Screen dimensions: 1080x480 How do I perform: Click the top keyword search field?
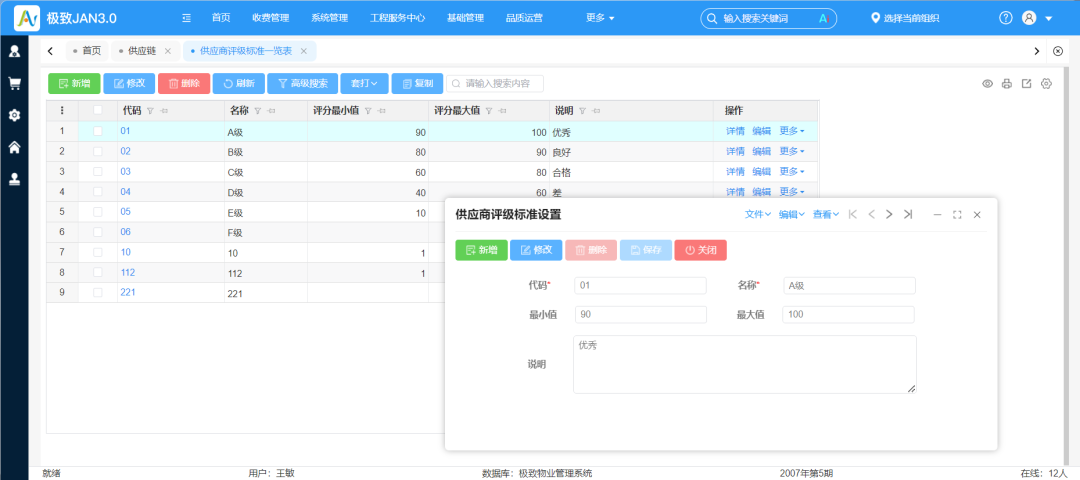(x=768, y=19)
